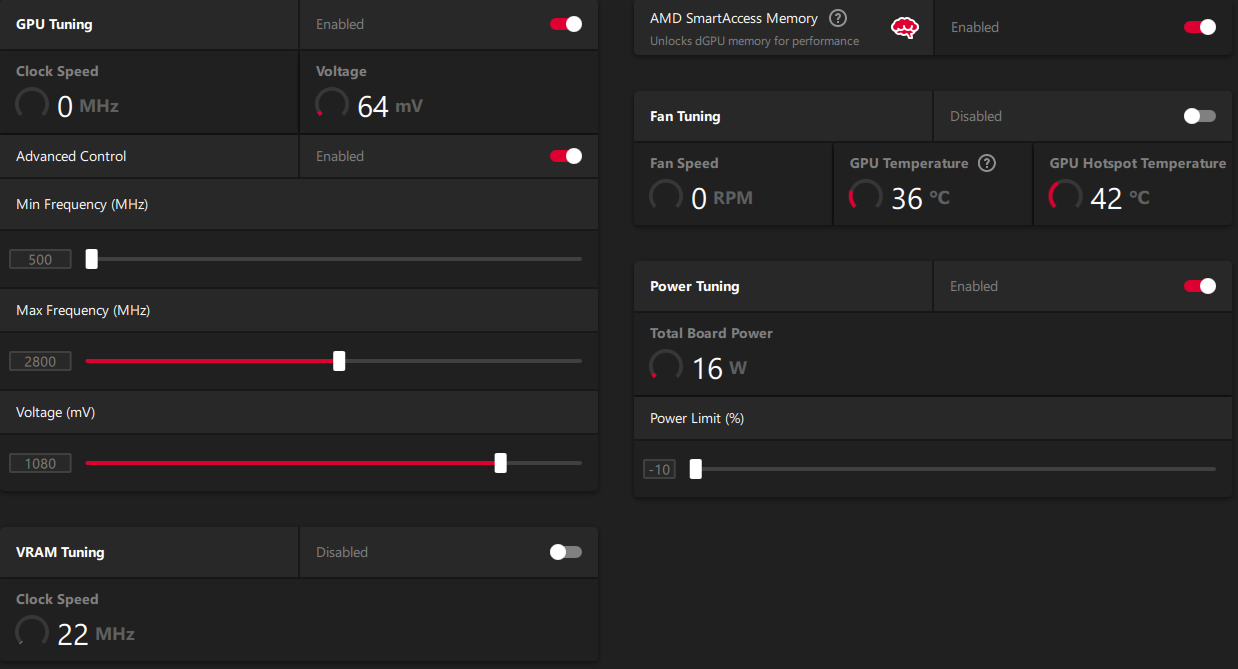This screenshot has width=1238, height=669.
Task: Click the GPU Voltage gauge icon
Action: [332, 104]
